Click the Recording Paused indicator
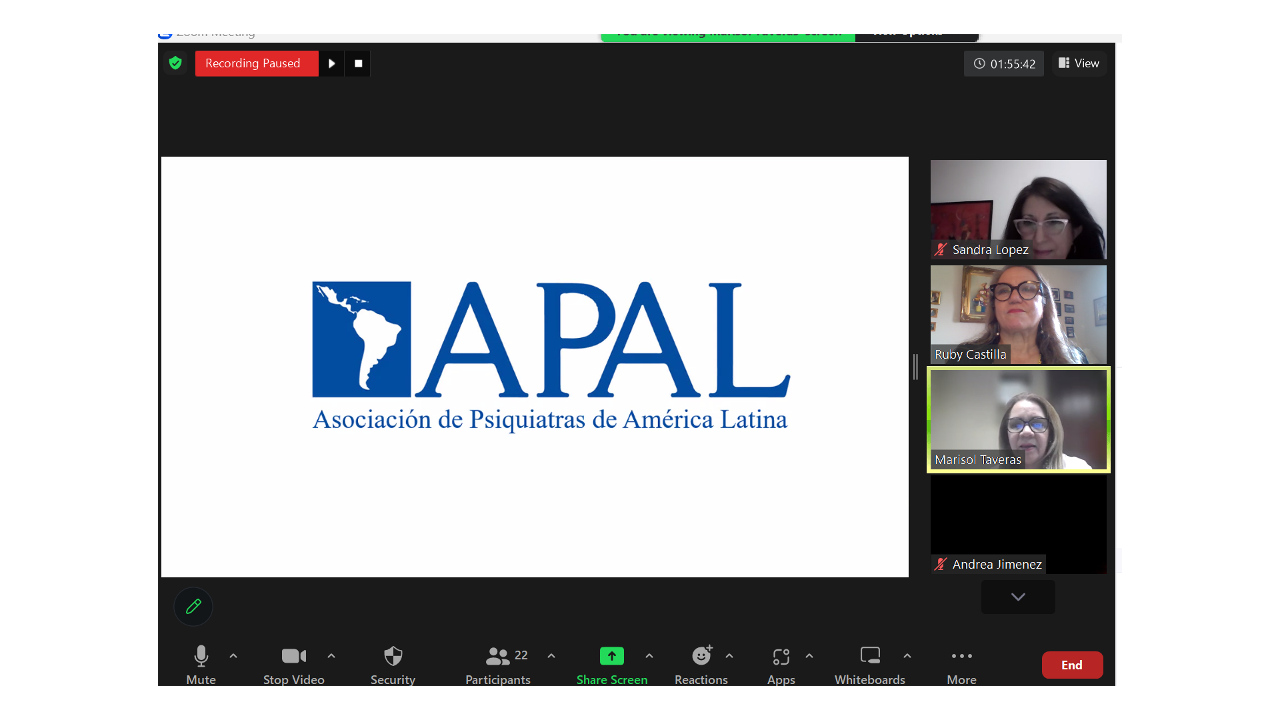1280x720 pixels. (x=257, y=63)
